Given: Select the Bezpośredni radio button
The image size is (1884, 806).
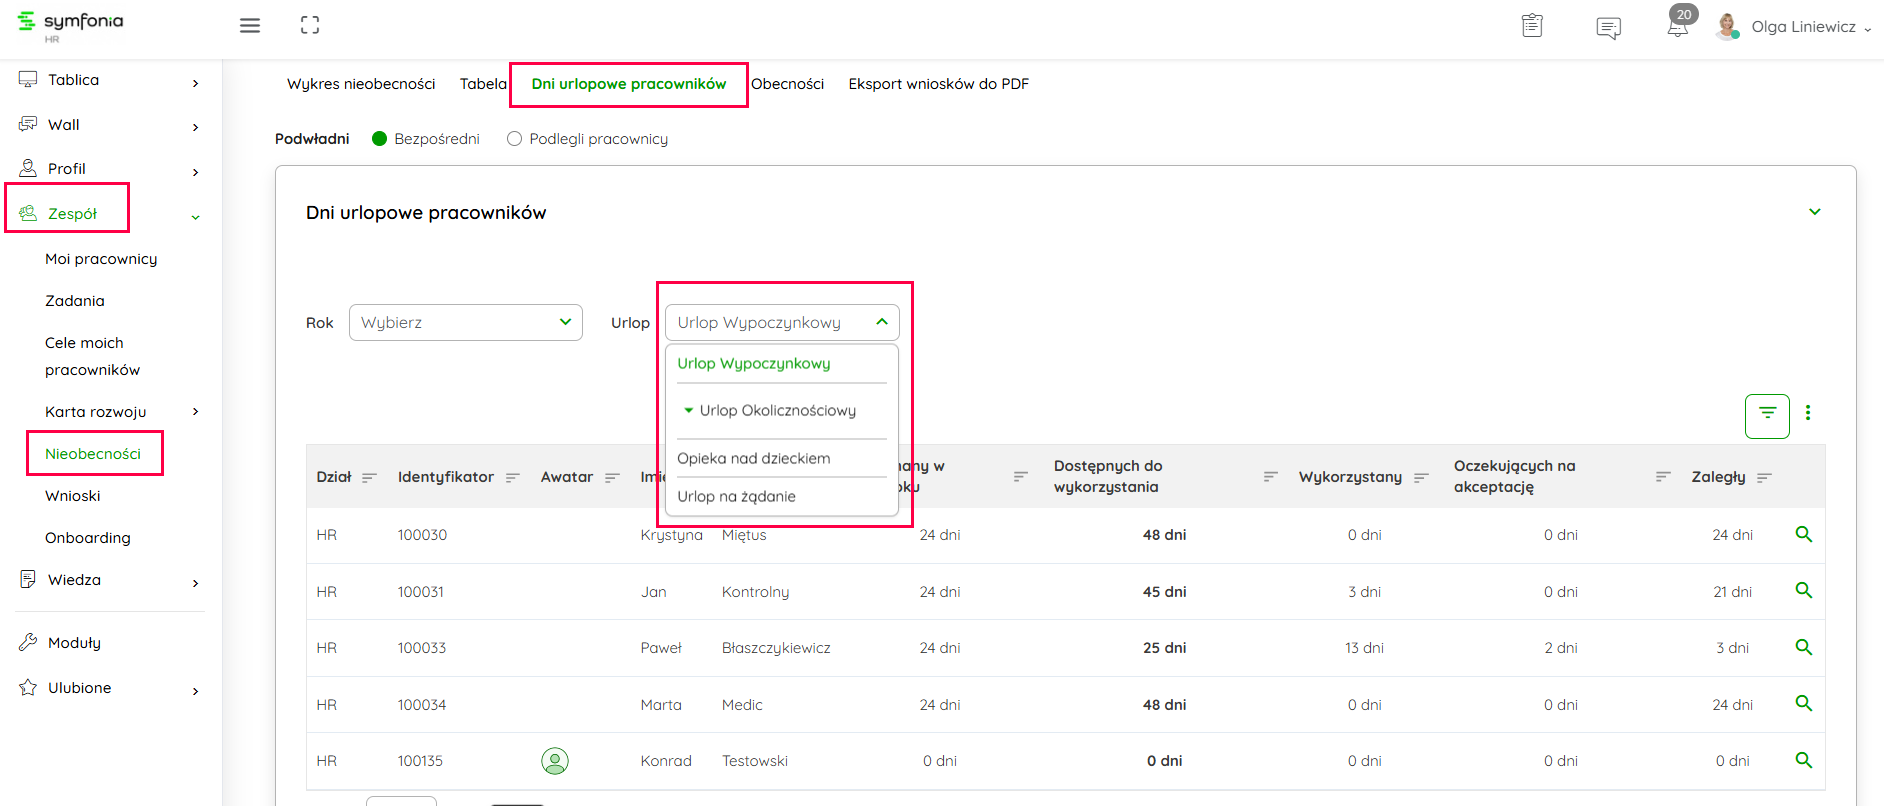Looking at the screenshot, I should click(380, 139).
